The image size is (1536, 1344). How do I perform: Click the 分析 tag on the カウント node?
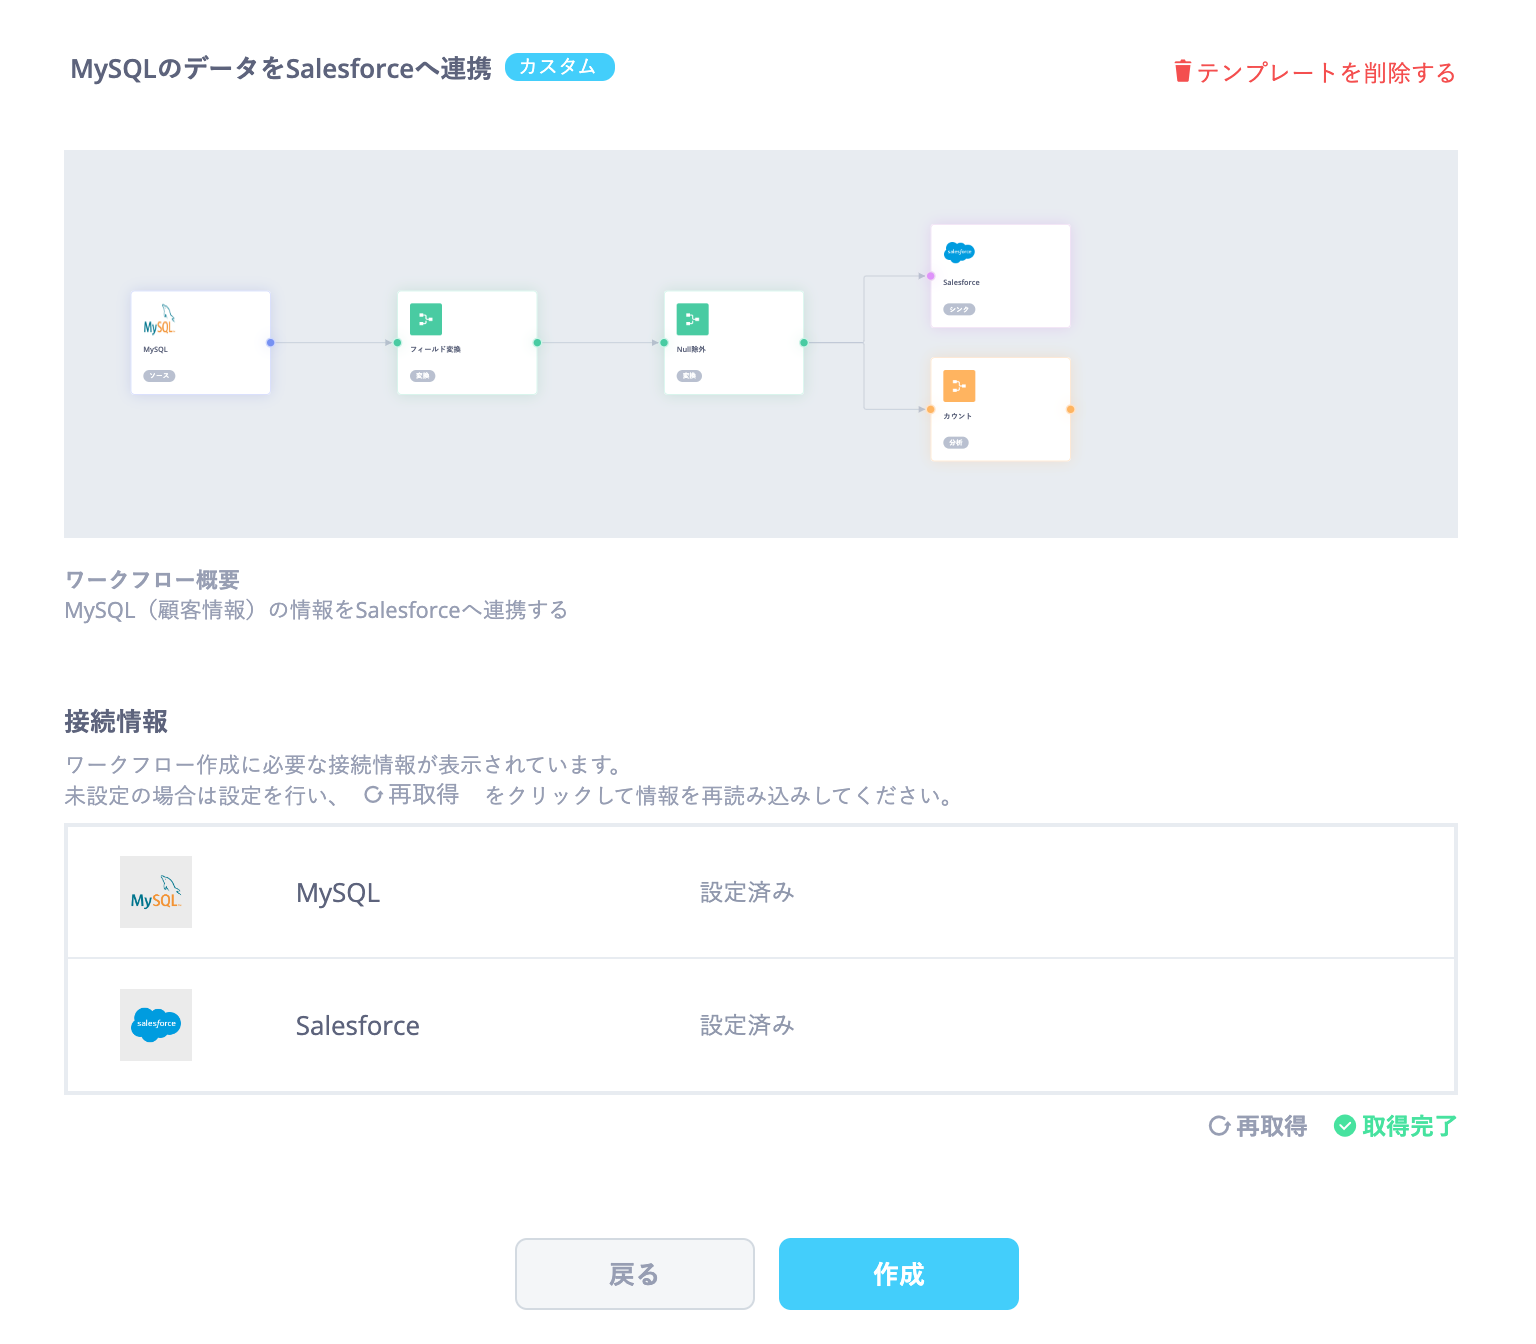point(956,443)
